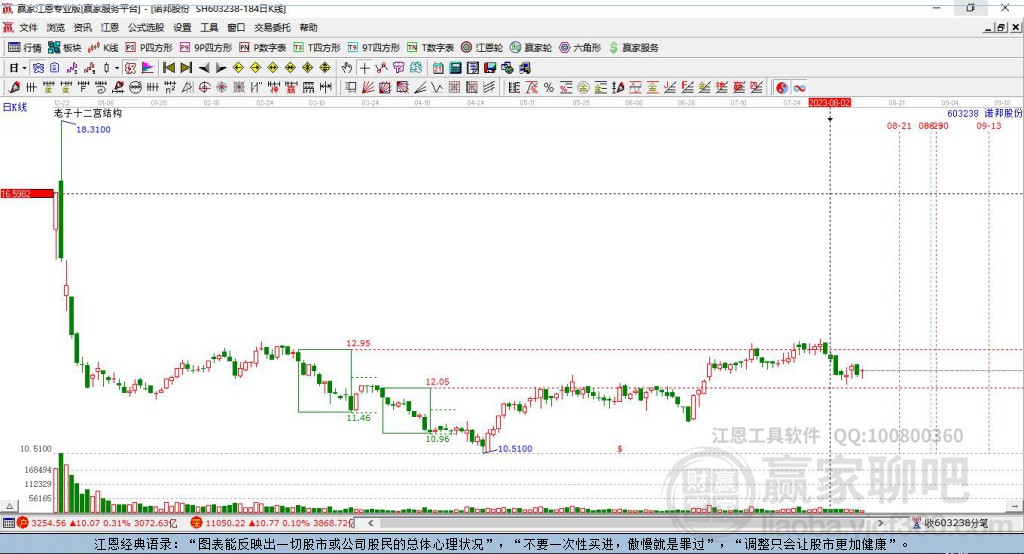
Task: Open the 公式选股 menu
Action: [146, 27]
